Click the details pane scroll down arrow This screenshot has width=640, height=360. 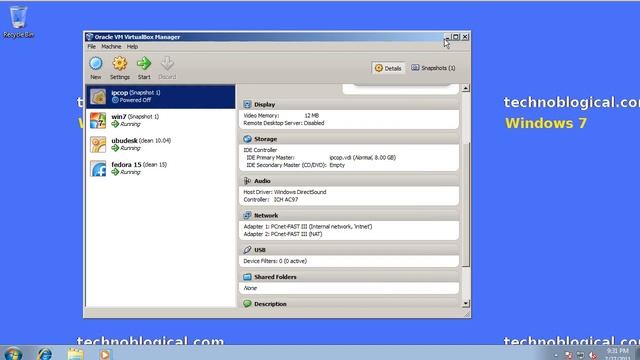(466, 304)
